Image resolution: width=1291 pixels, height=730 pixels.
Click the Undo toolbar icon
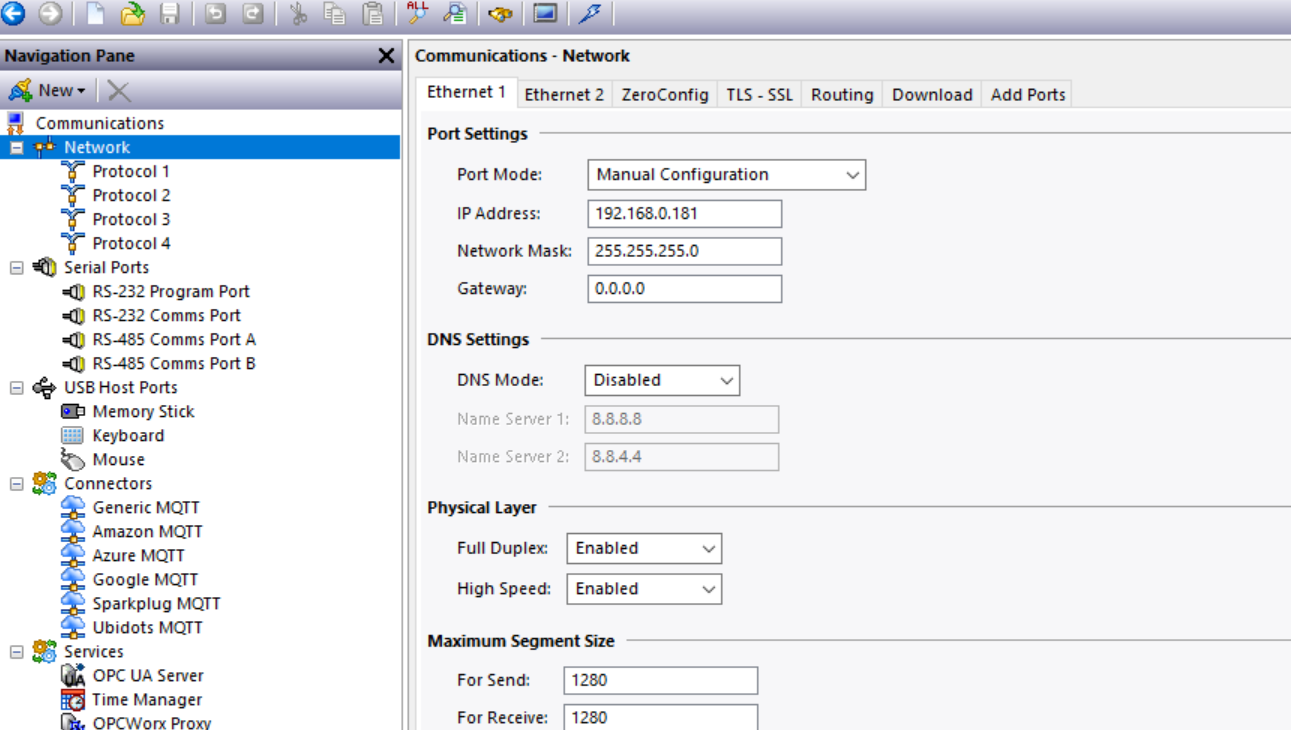215,13
